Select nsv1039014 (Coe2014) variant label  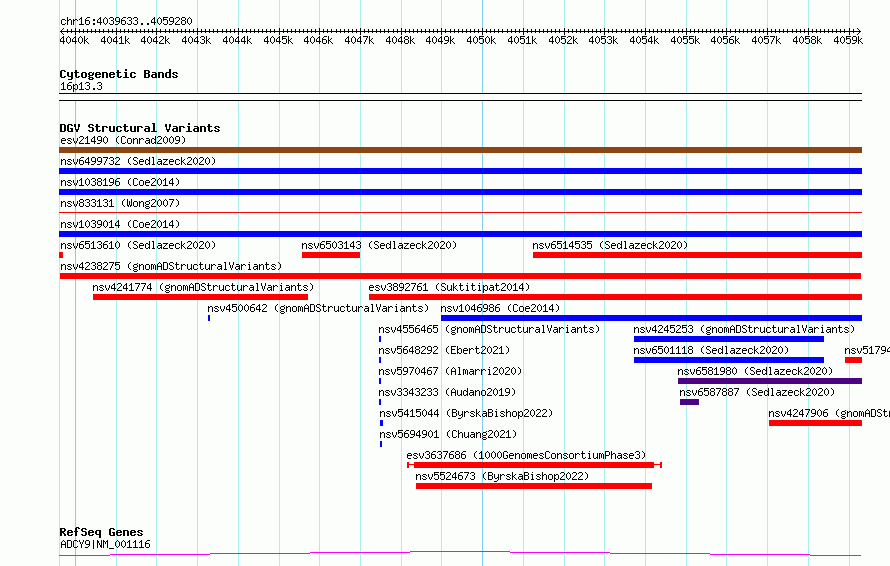[x=120, y=224]
